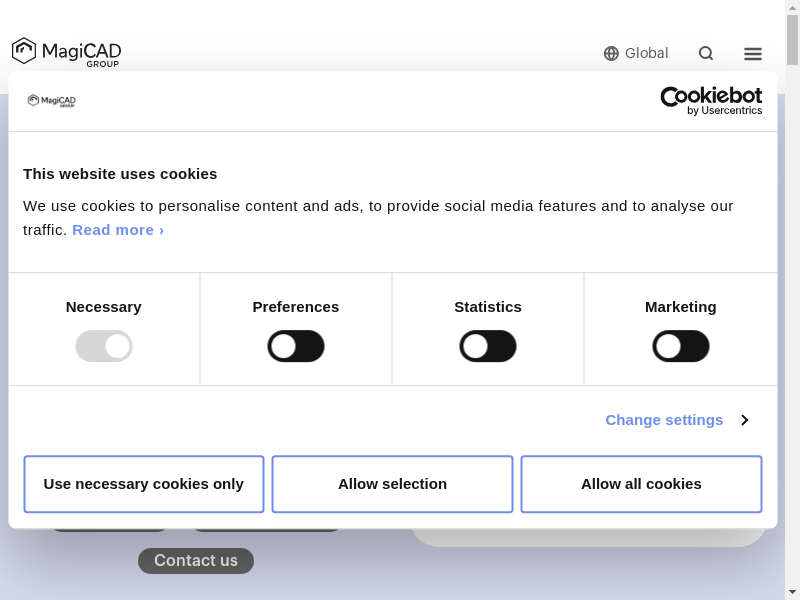Click the page scrollbar down arrow

tap(792, 591)
